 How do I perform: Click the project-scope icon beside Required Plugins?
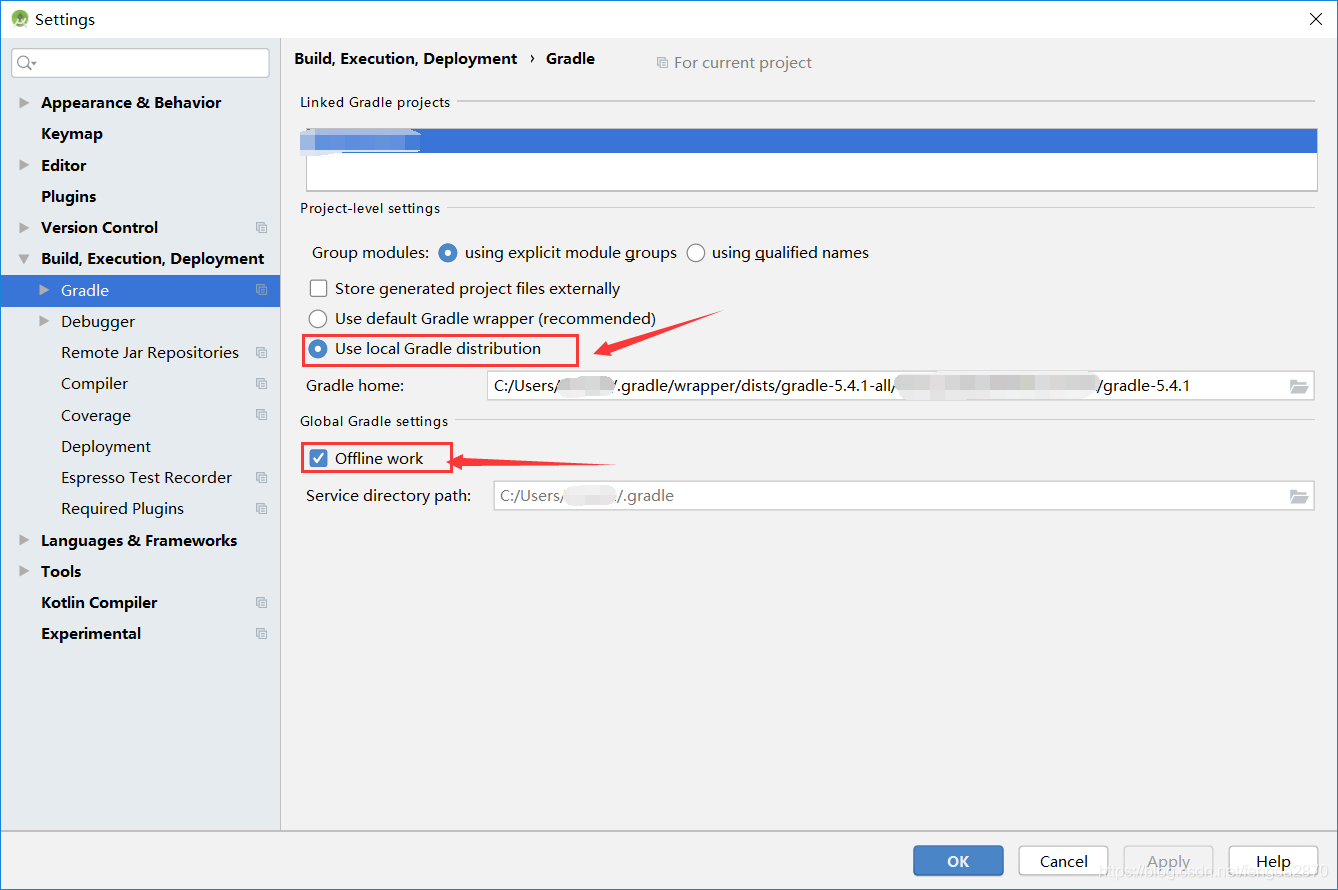[x=262, y=509]
